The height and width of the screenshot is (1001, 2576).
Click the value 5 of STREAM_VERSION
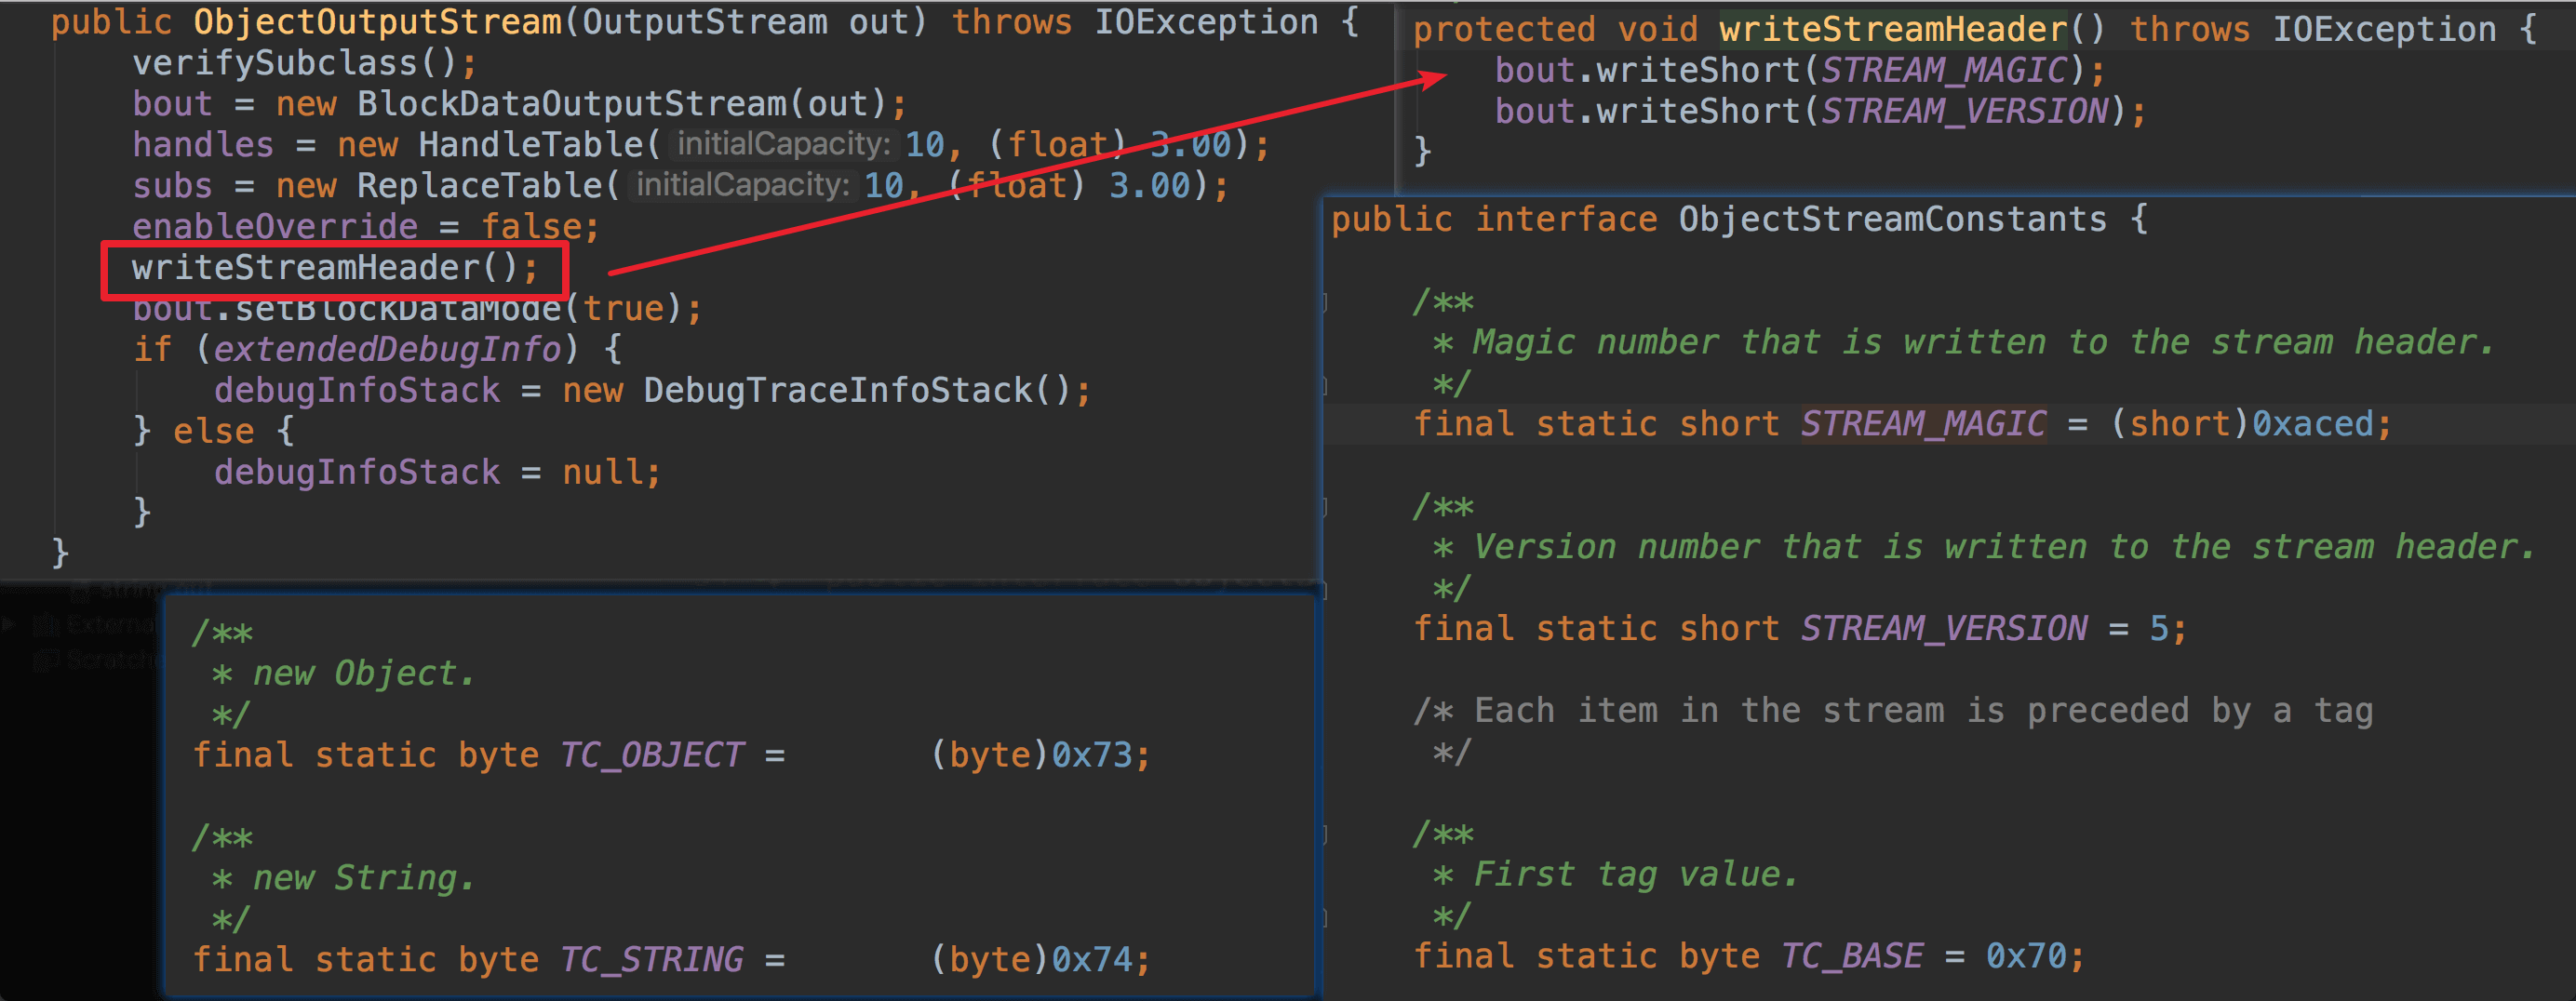pyautogui.click(x=2159, y=629)
